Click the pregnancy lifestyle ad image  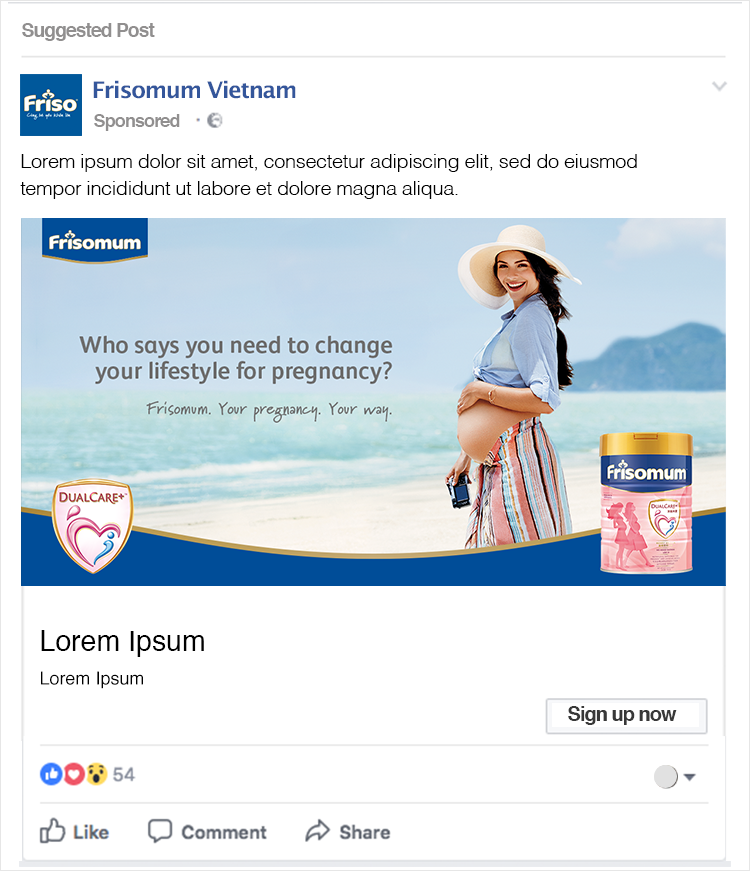[373, 402]
